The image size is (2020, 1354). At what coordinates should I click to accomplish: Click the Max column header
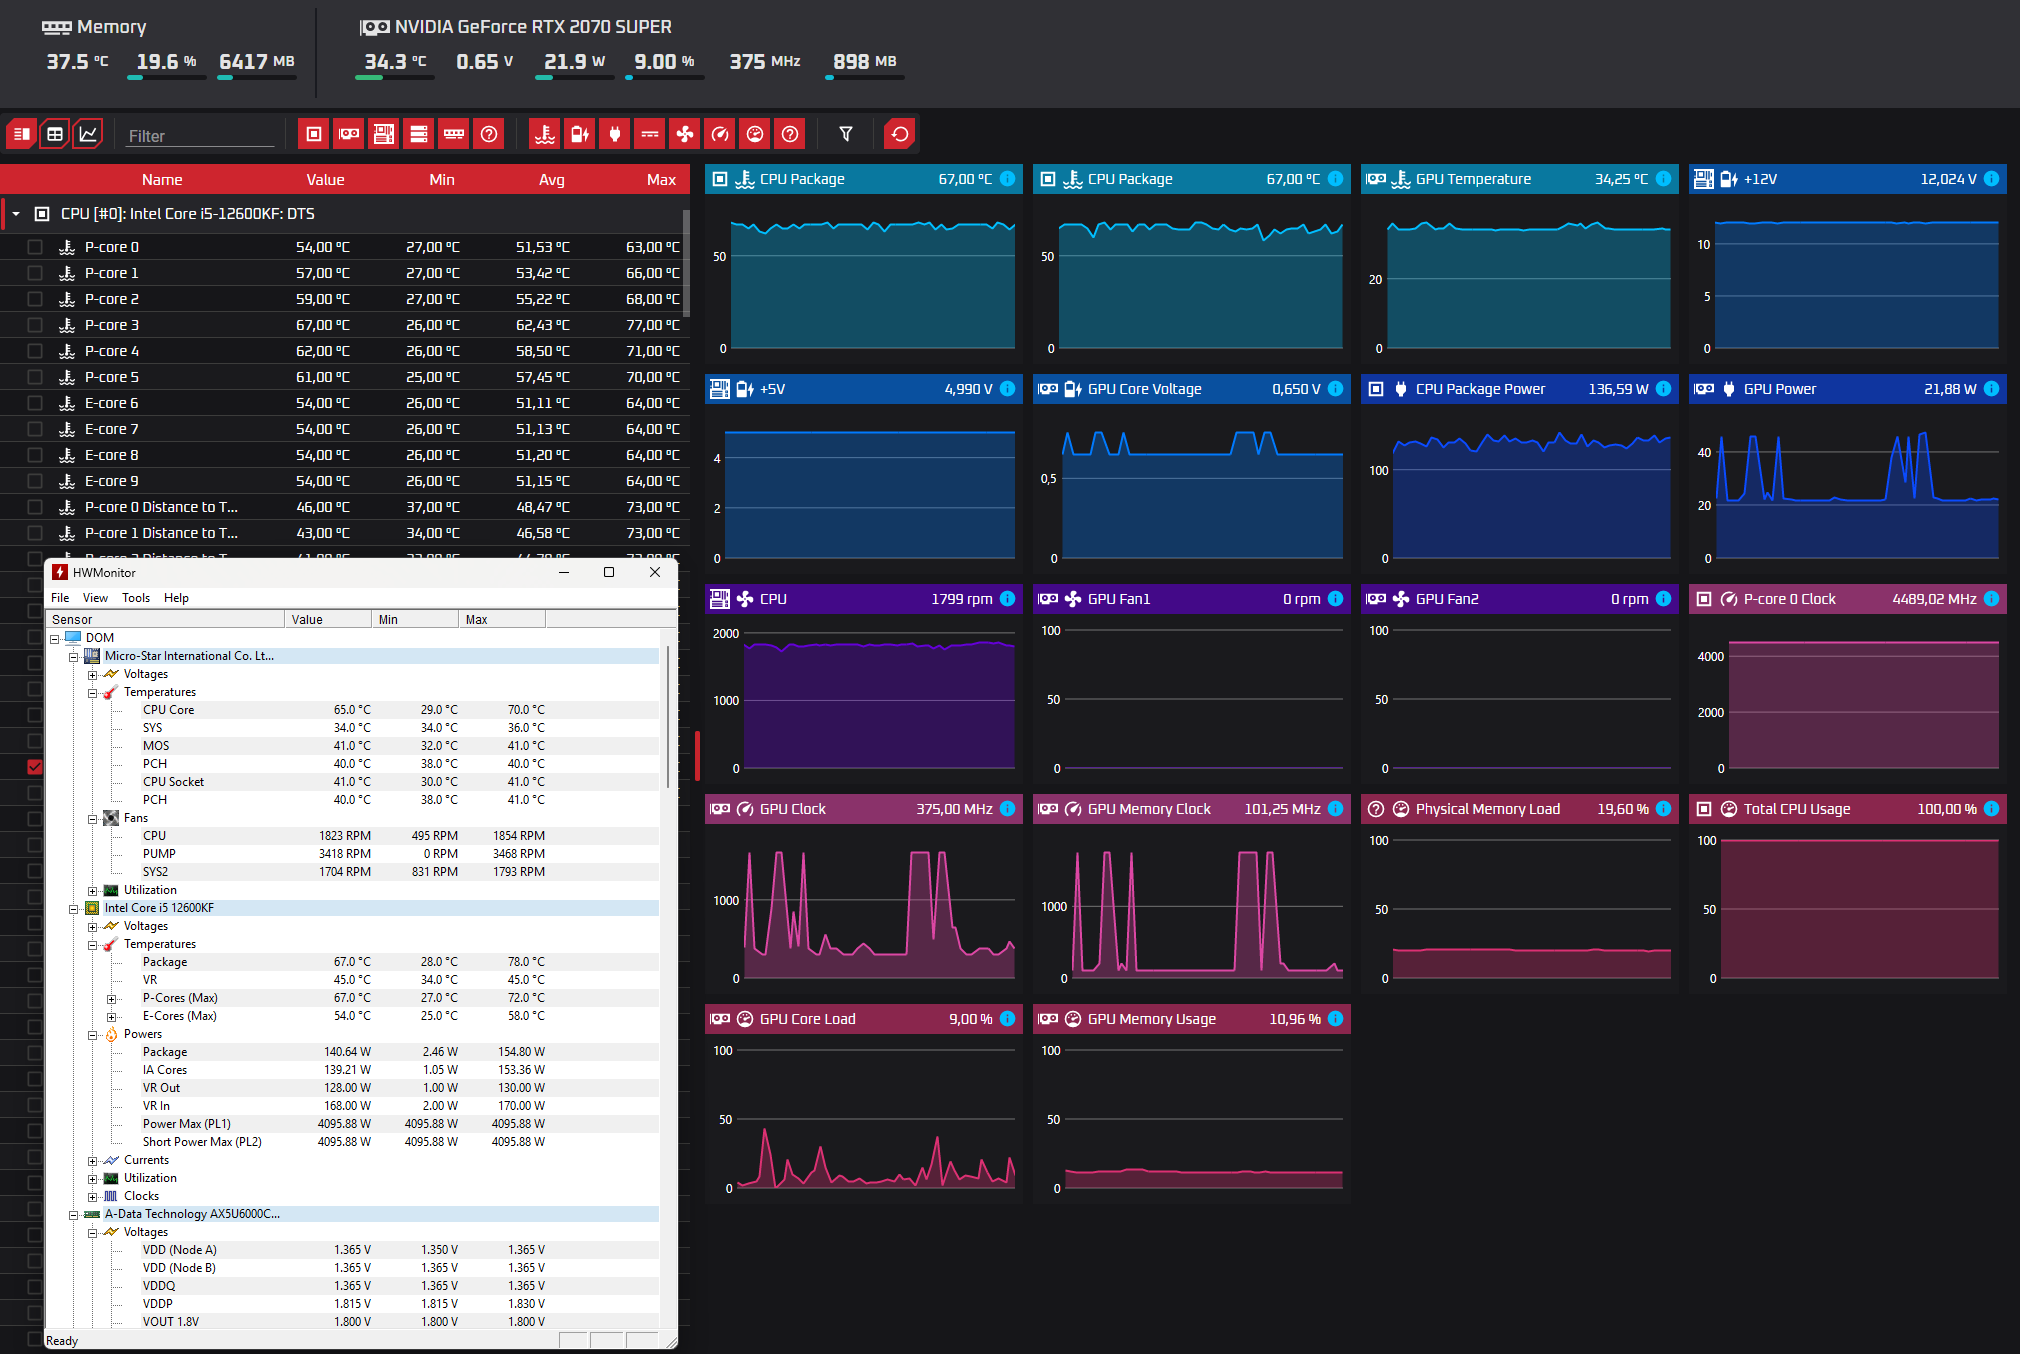point(660,180)
